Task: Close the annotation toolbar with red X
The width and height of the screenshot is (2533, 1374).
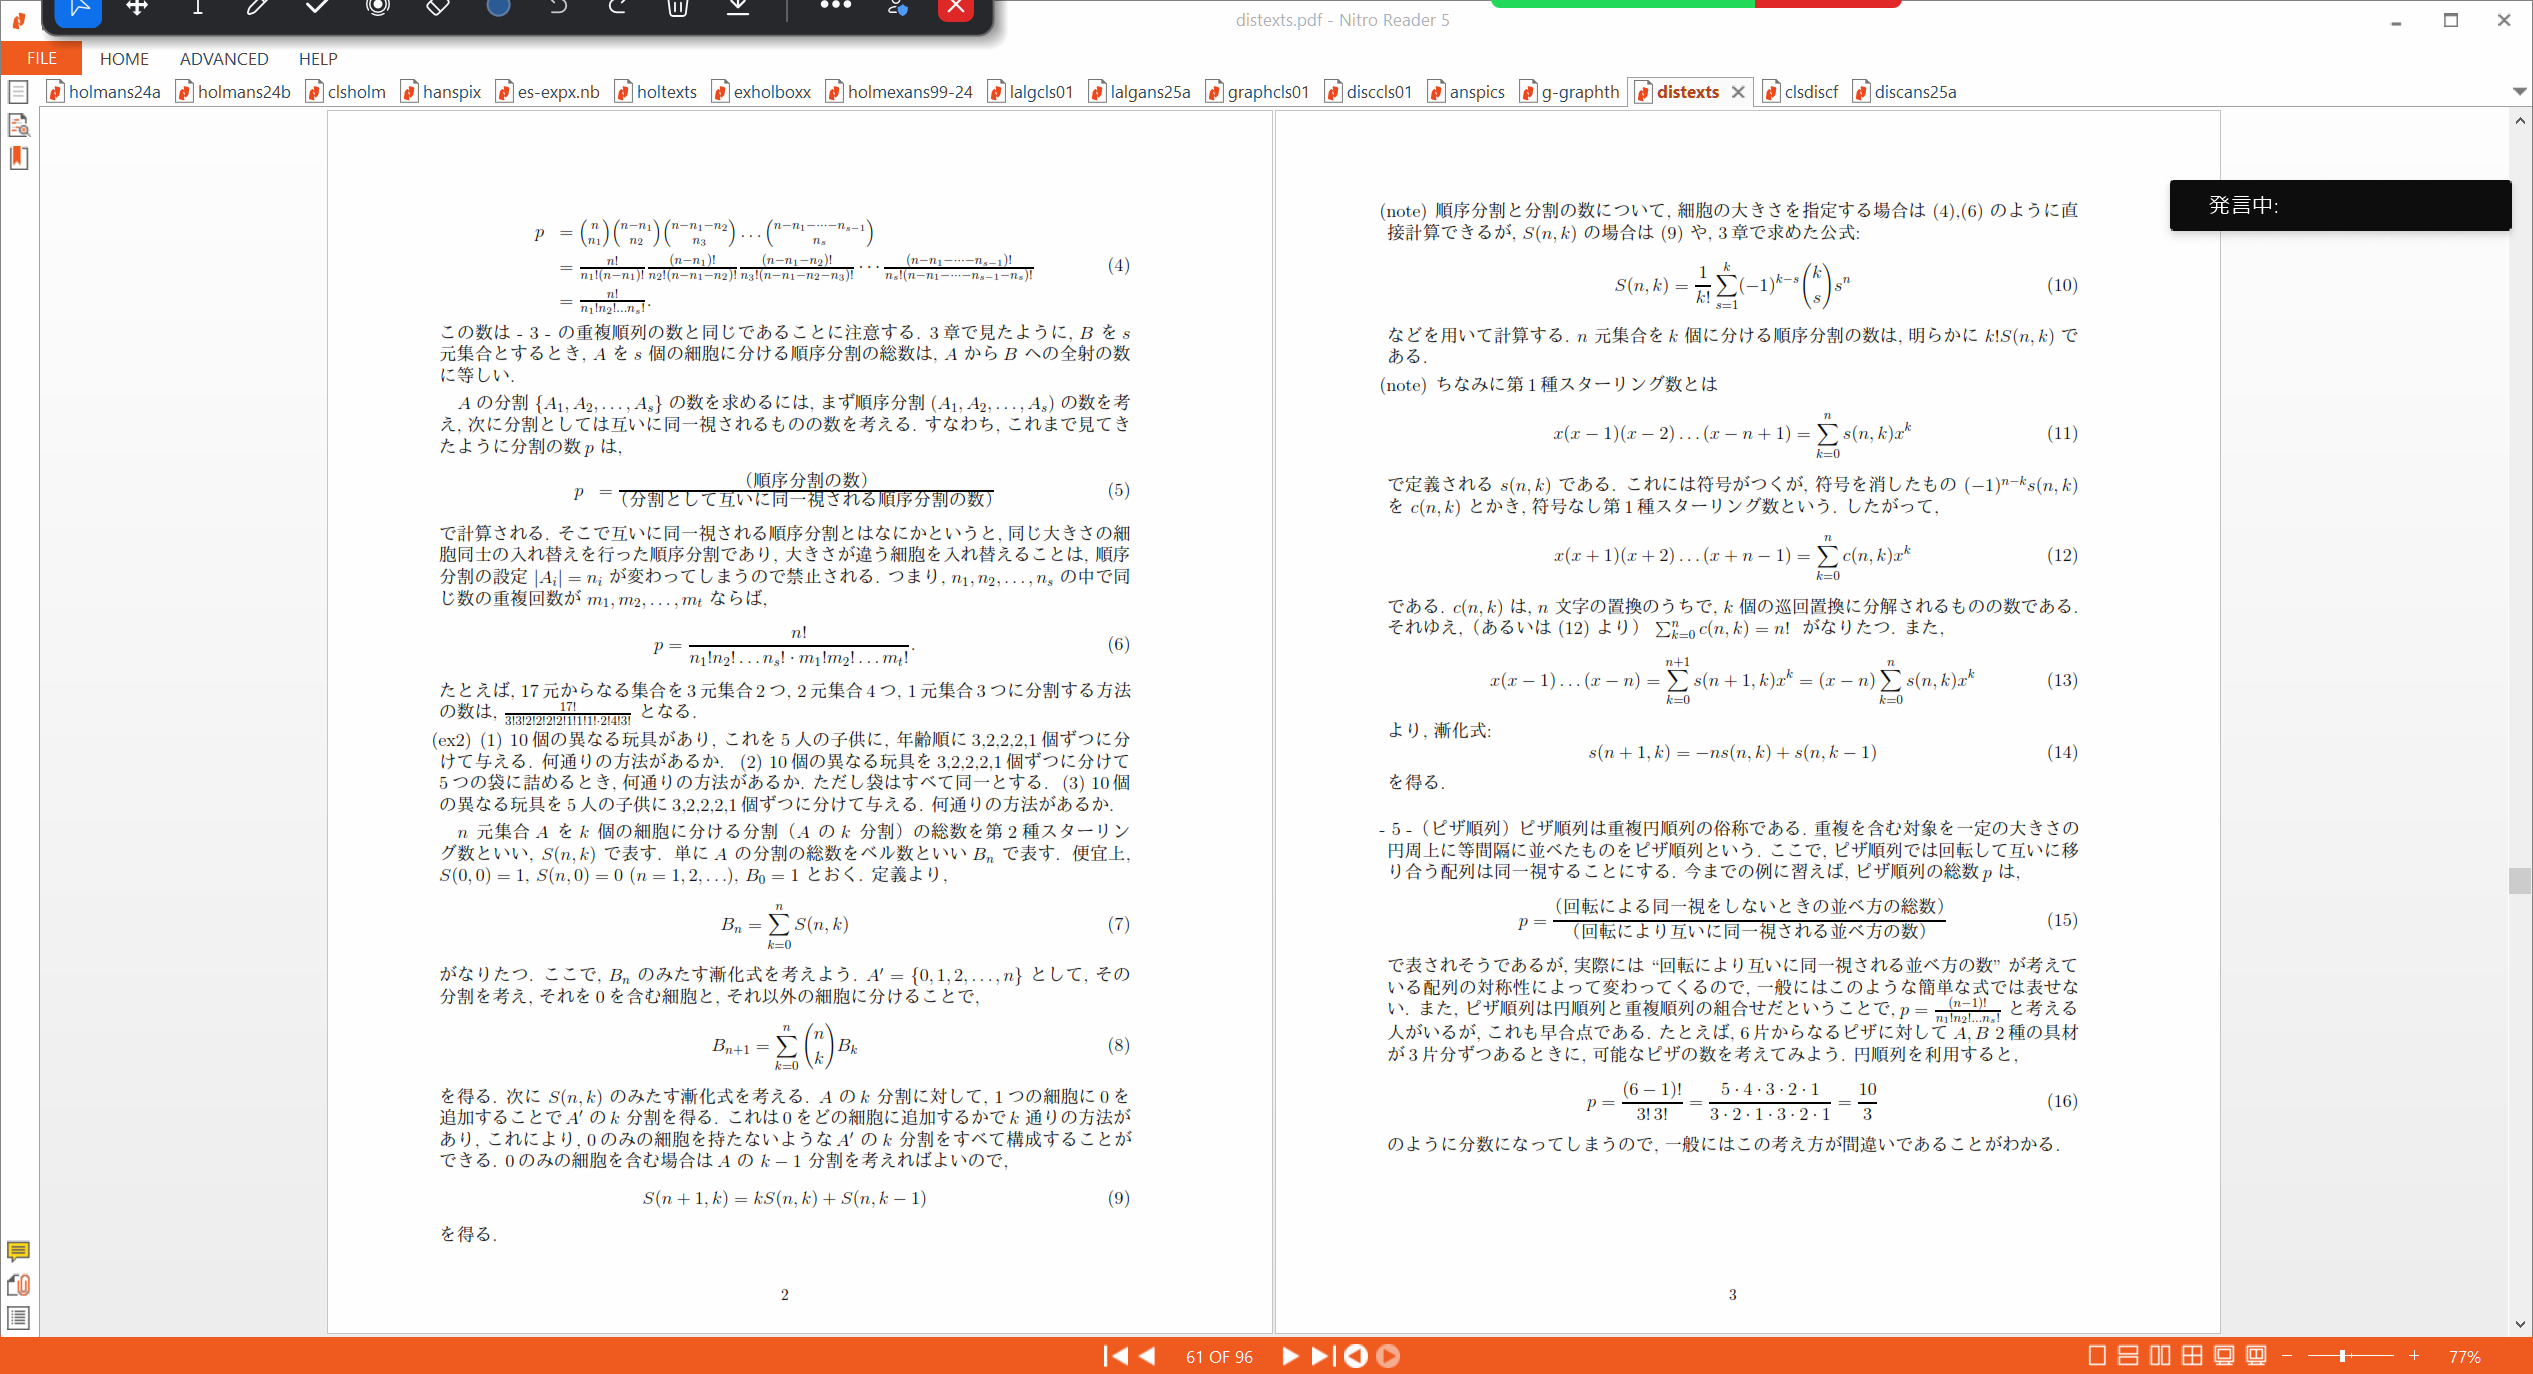Action: (956, 8)
